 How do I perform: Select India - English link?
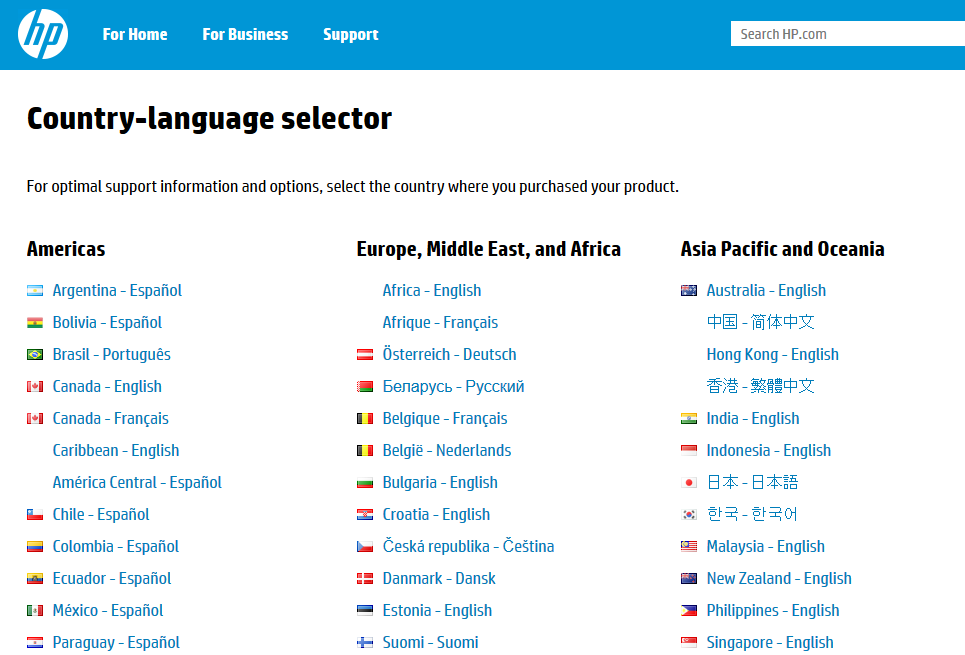click(x=753, y=419)
